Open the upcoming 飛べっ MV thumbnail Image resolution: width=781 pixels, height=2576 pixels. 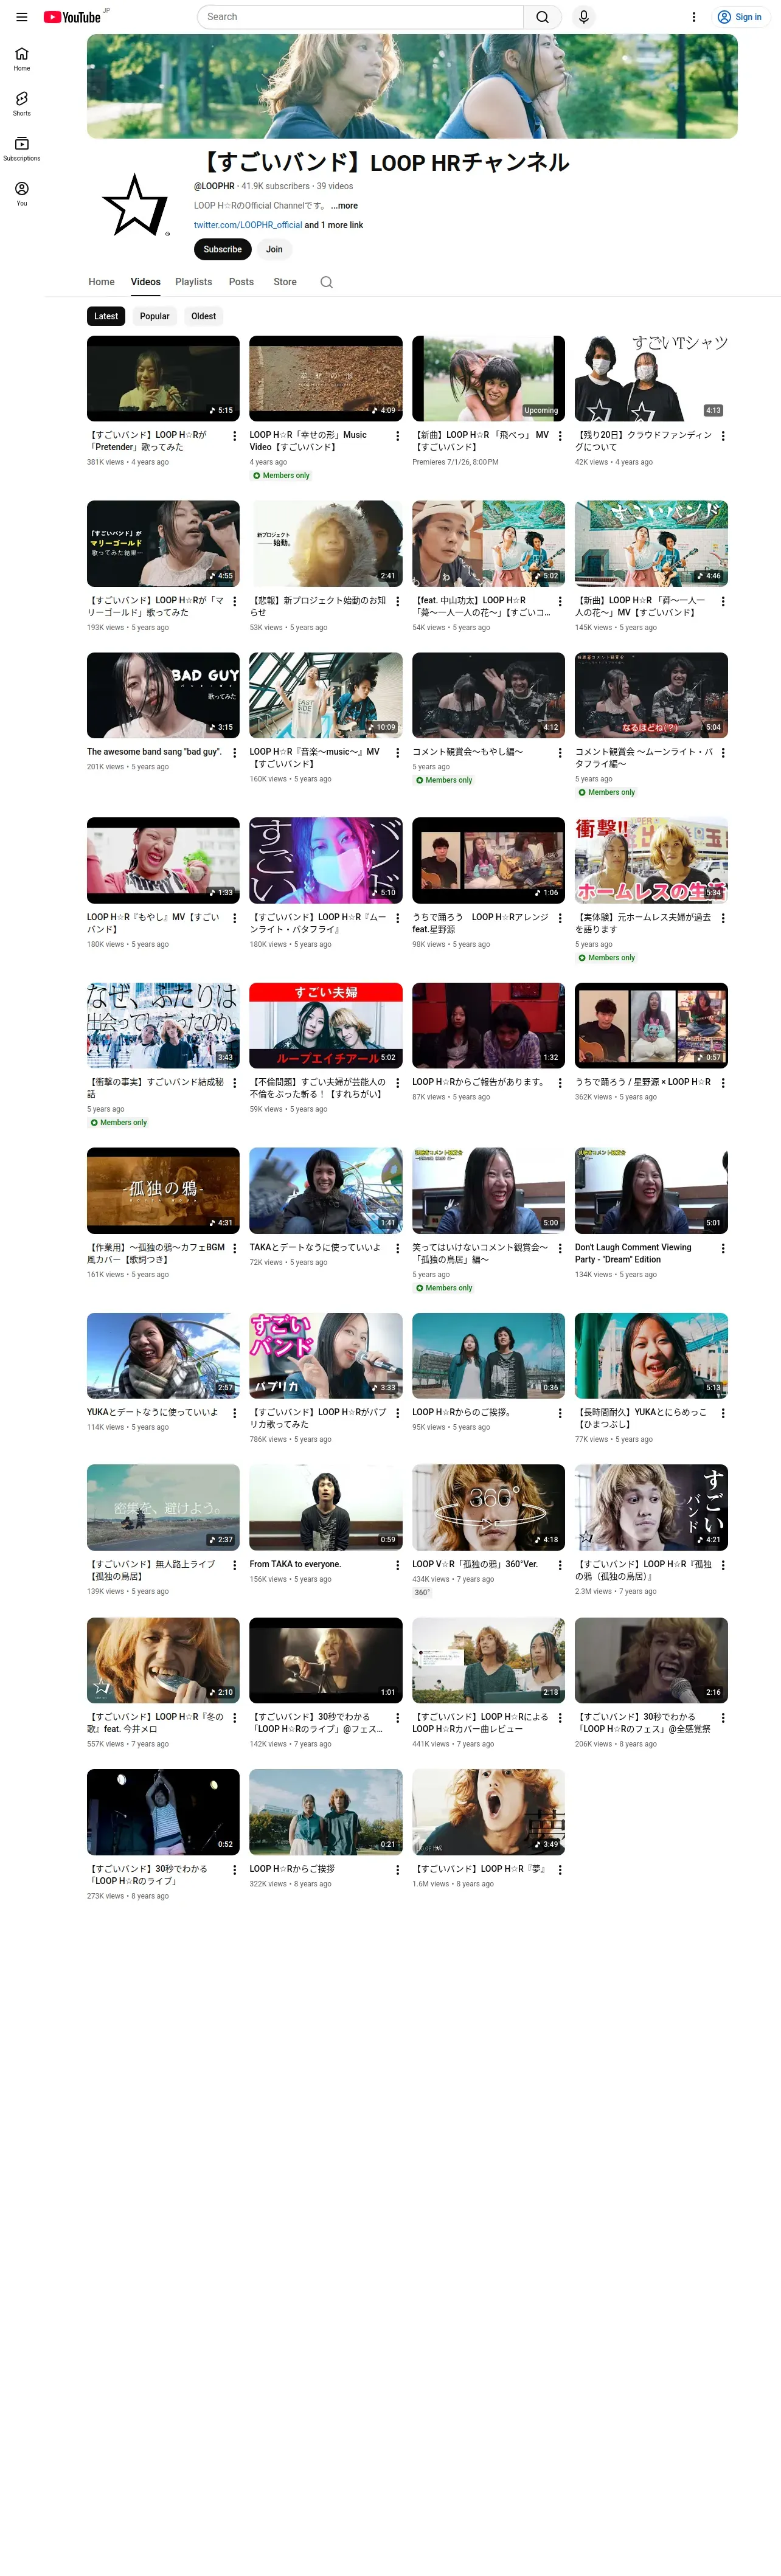point(489,378)
